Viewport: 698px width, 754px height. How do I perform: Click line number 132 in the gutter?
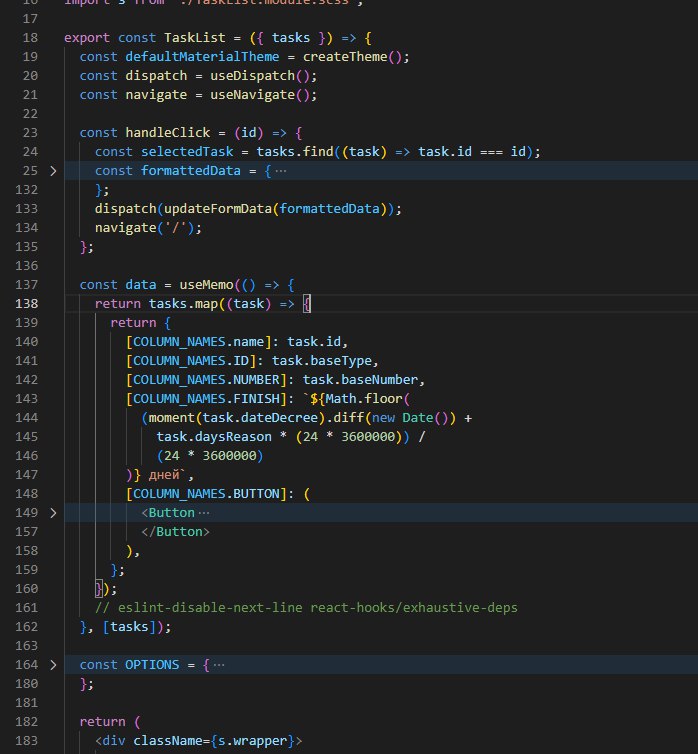pyautogui.click(x=26, y=190)
